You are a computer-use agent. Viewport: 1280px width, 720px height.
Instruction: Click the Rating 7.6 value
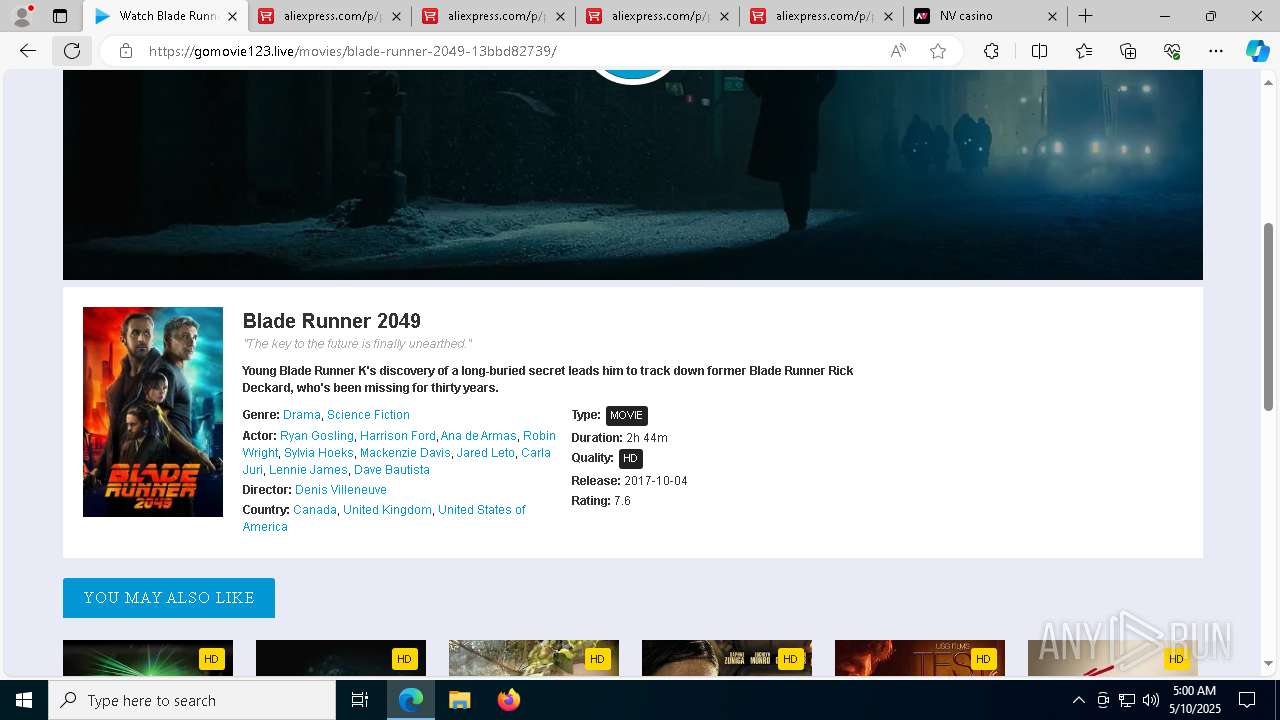(622, 501)
